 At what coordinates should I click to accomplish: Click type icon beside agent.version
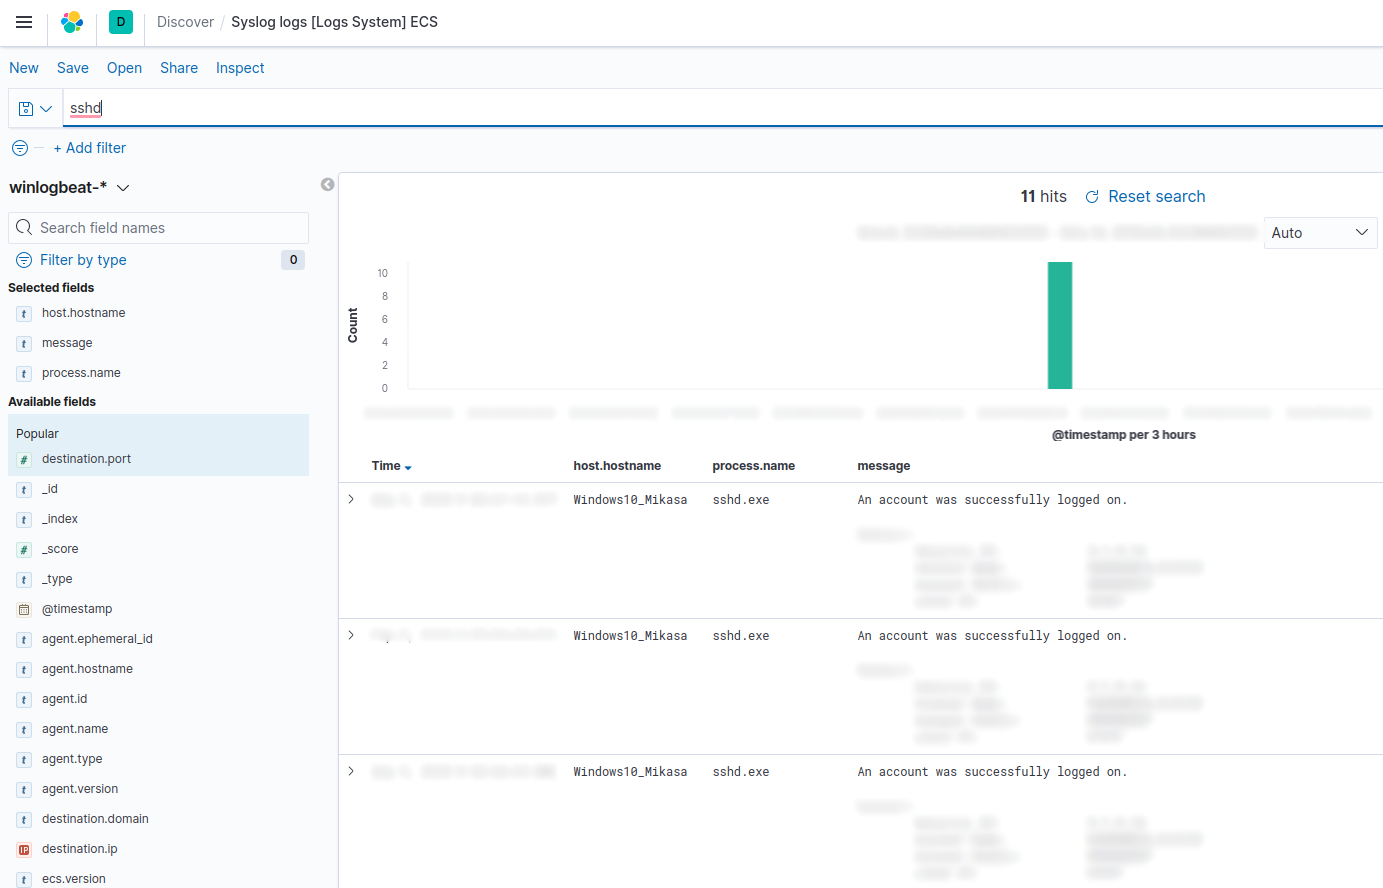[24, 790]
